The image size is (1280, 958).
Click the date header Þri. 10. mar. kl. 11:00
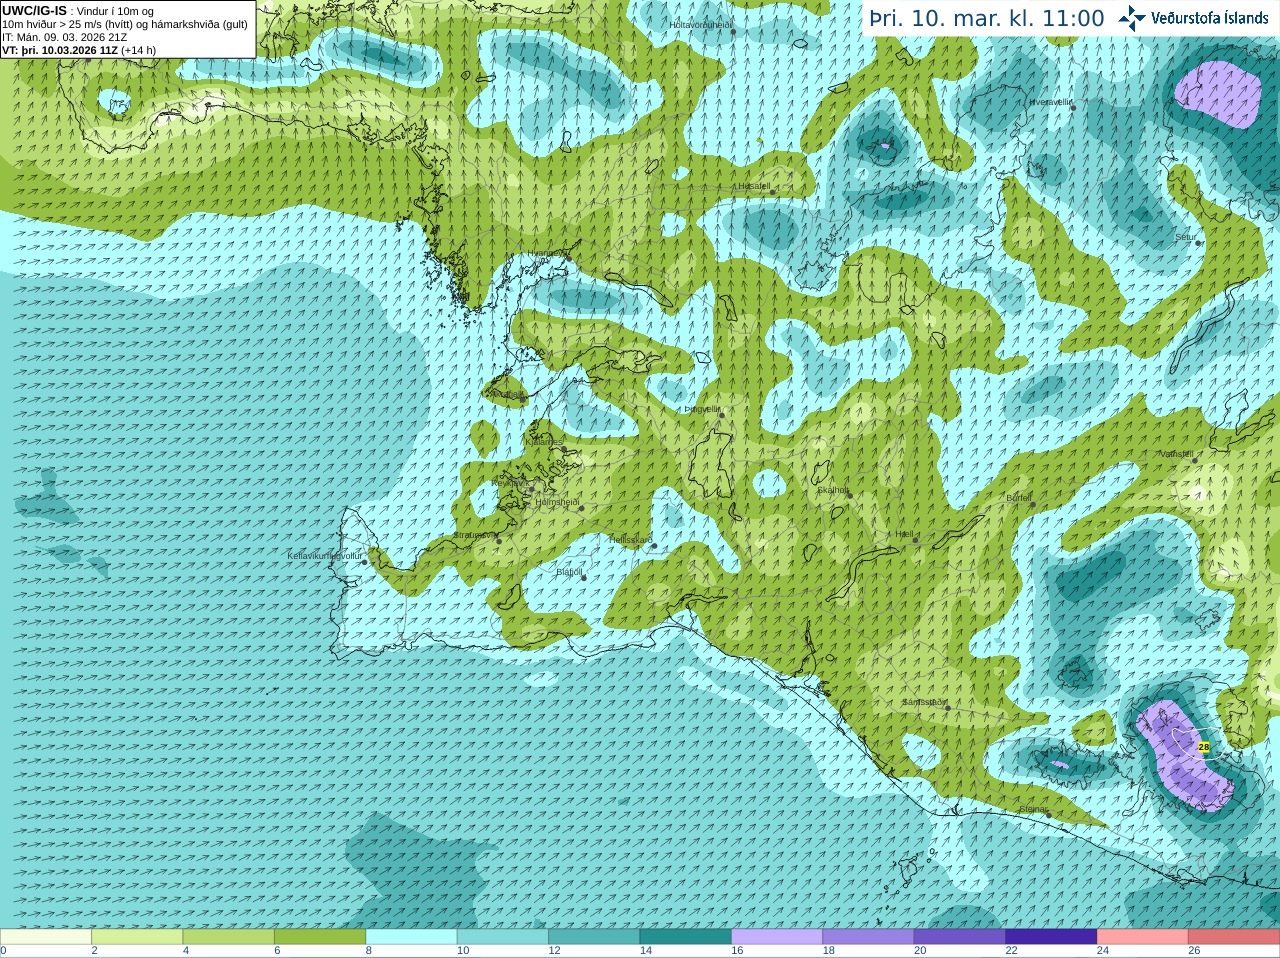tap(986, 19)
